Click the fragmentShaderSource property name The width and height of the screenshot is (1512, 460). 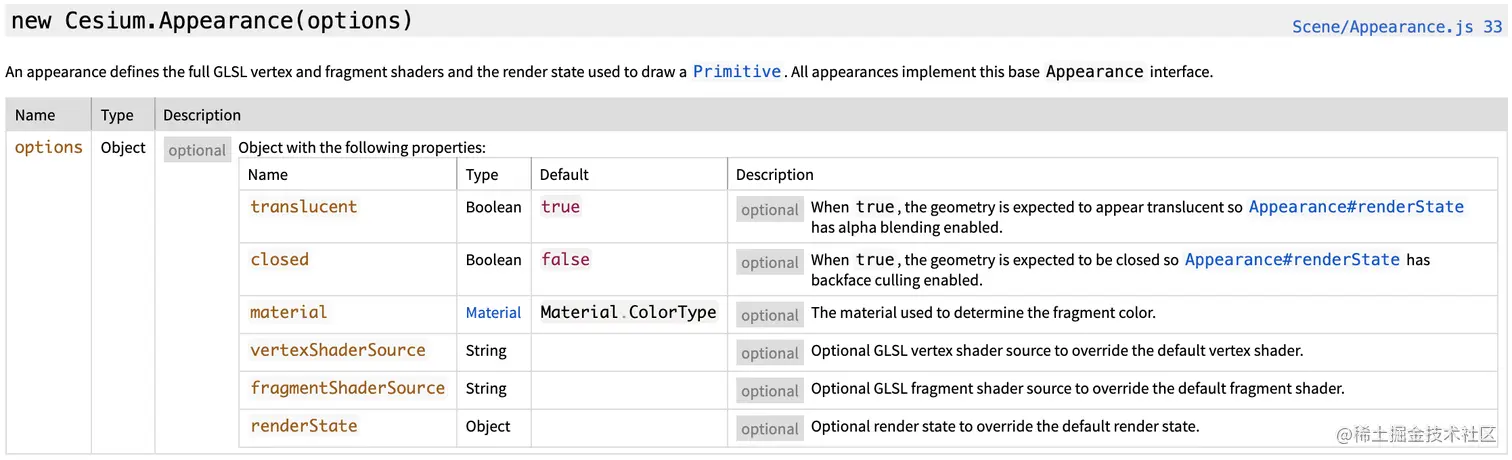pyautogui.click(x=347, y=389)
